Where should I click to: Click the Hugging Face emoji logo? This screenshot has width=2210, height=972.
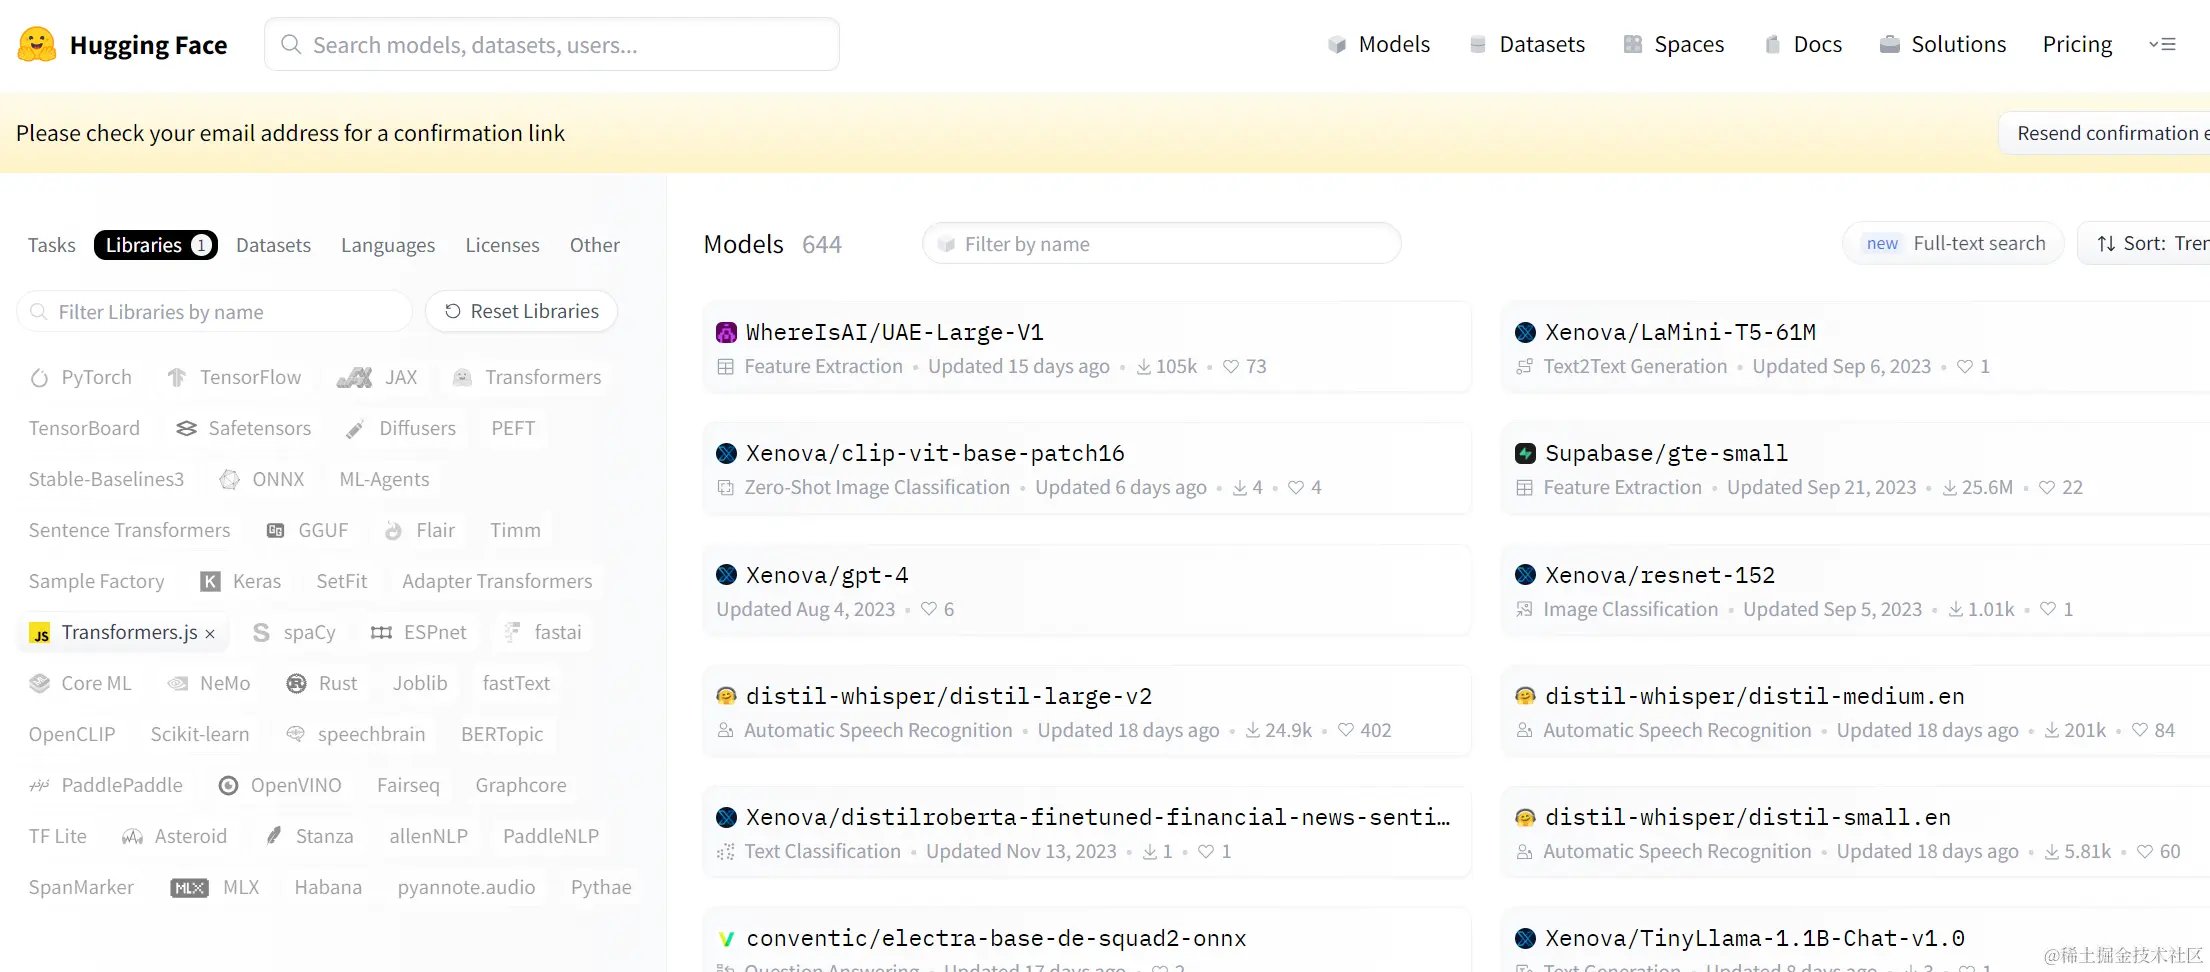pyautogui.click(x=37, y=45)
